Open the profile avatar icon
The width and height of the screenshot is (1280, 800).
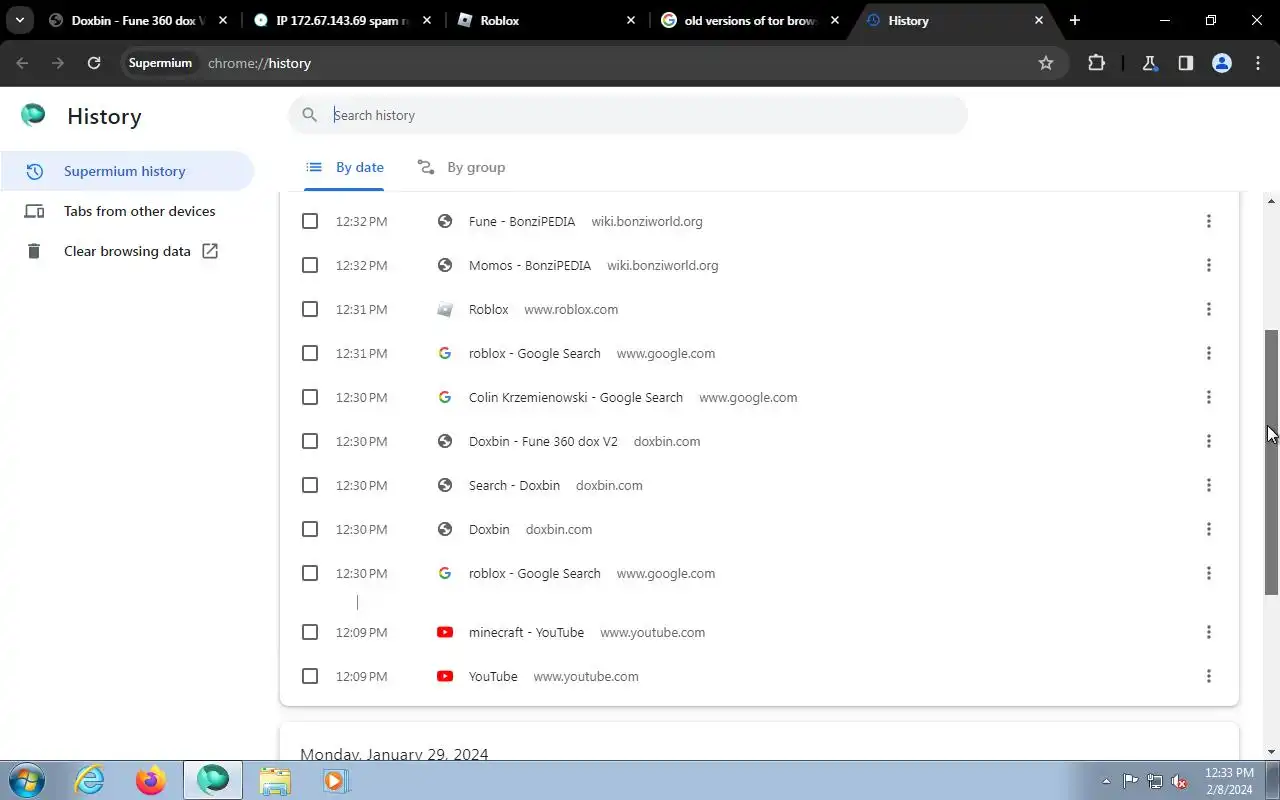coord(1221,63)
